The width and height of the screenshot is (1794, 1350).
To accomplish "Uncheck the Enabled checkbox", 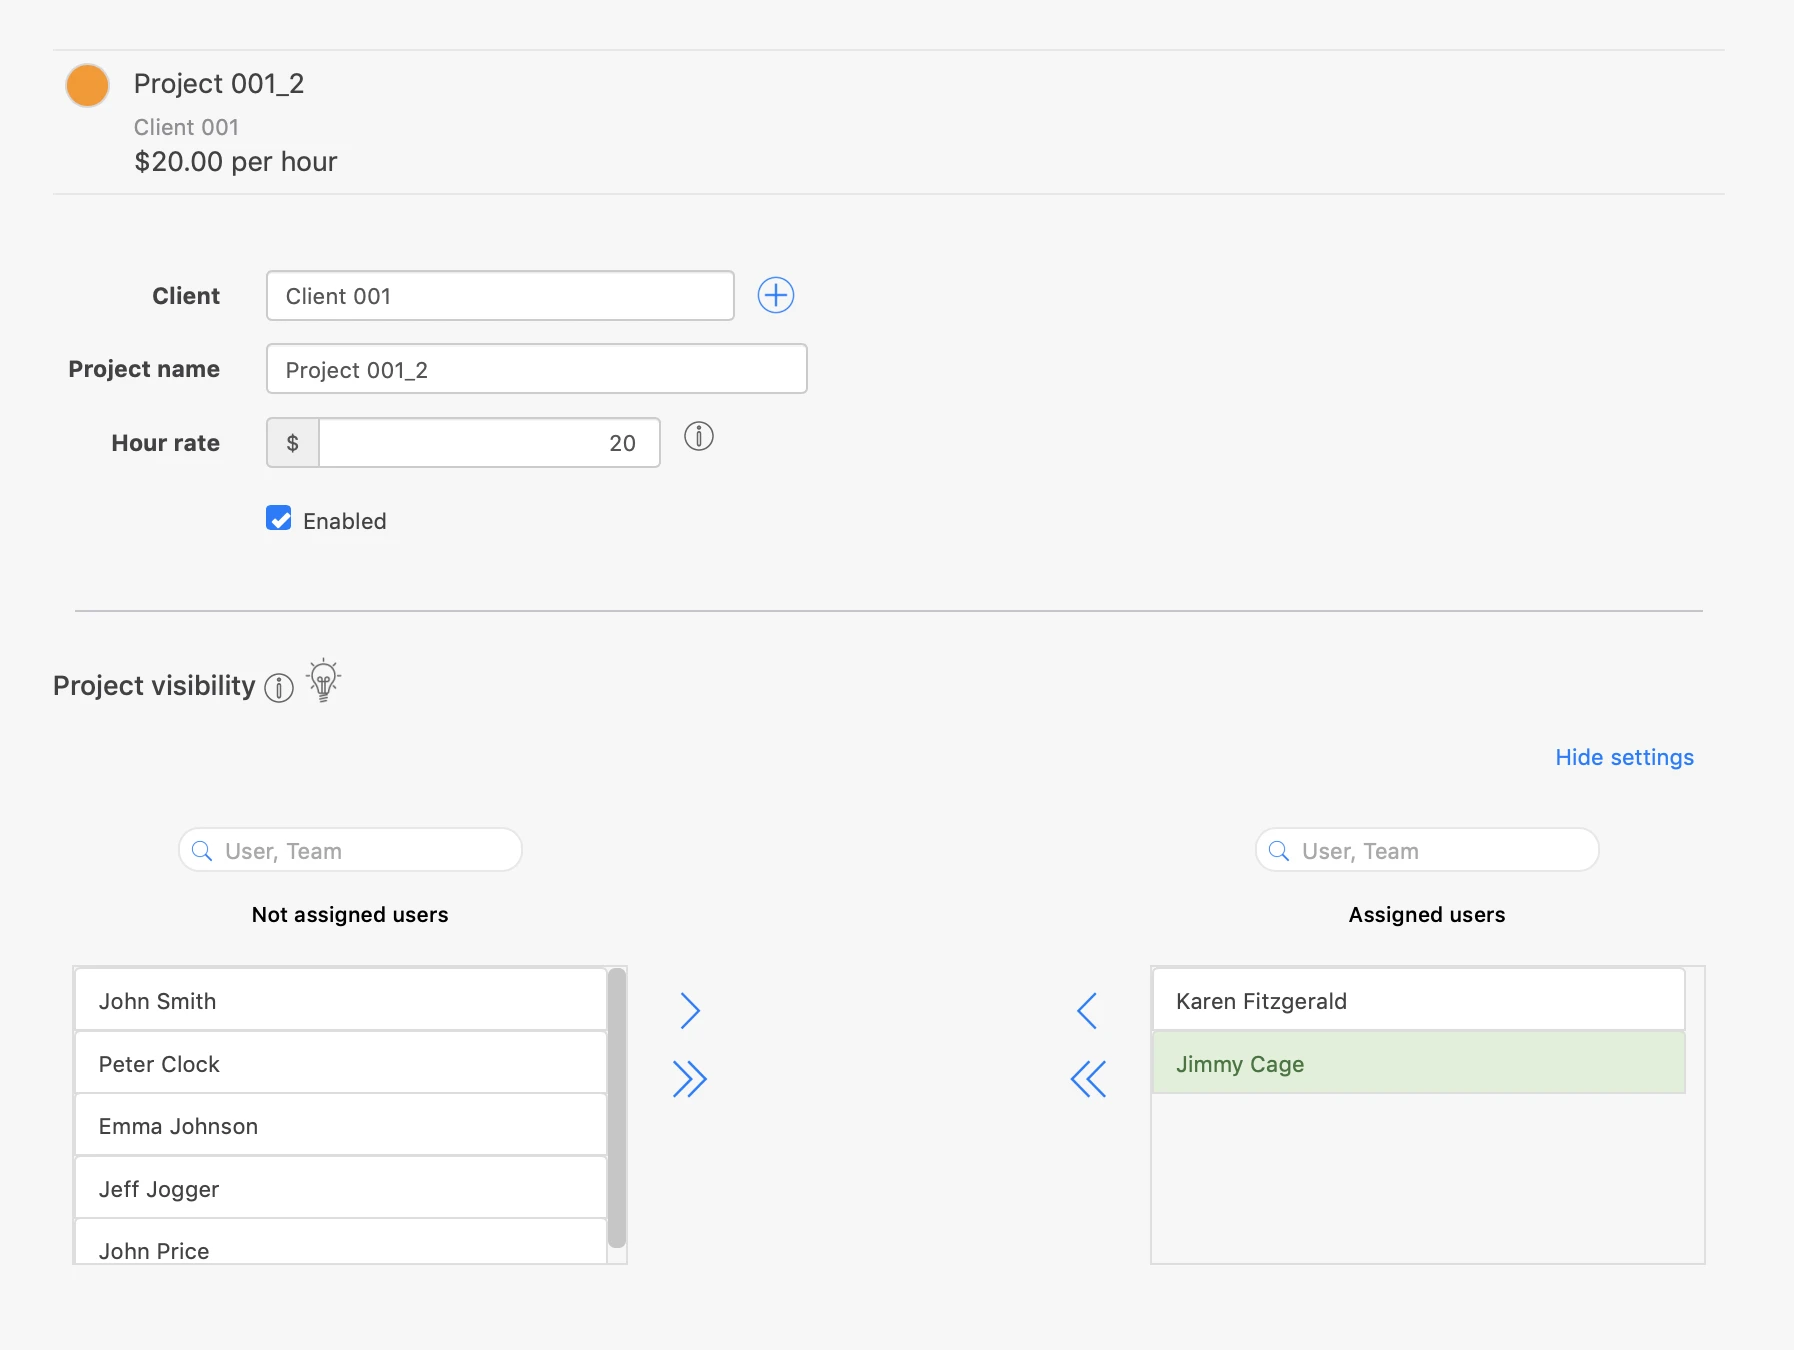I will pyautogui.click(x=279, y=518).
